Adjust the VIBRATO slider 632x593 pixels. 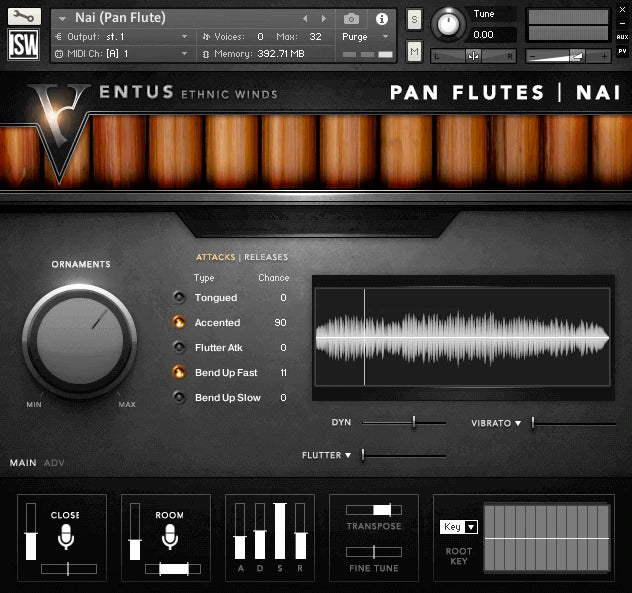pos(574,423)
